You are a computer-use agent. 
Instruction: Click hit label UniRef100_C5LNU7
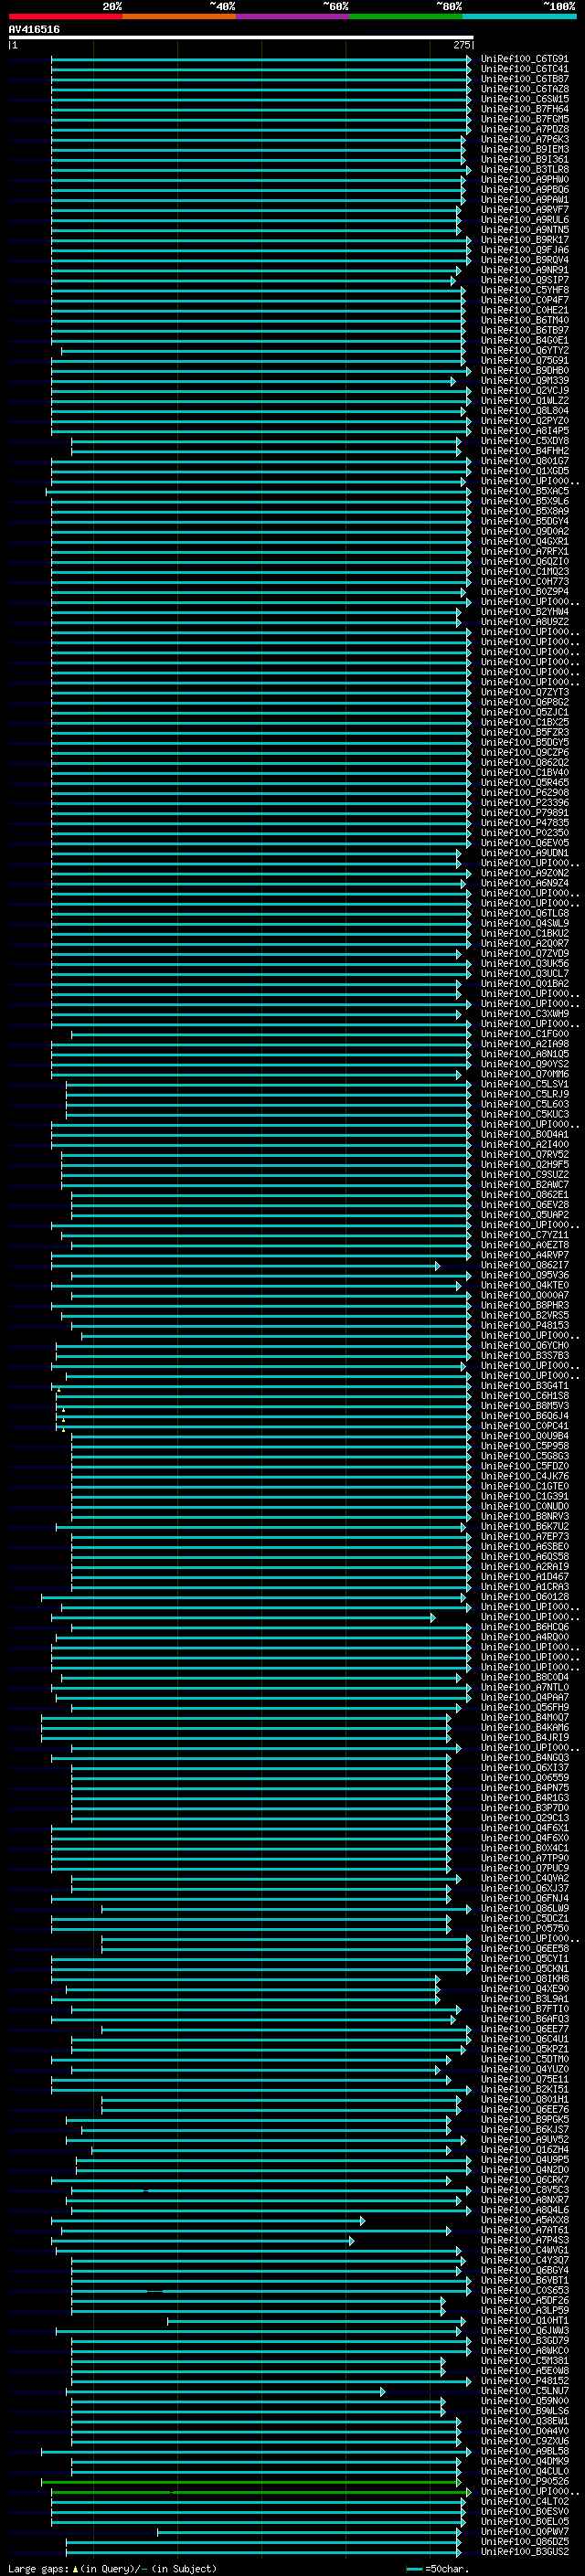524,2391
